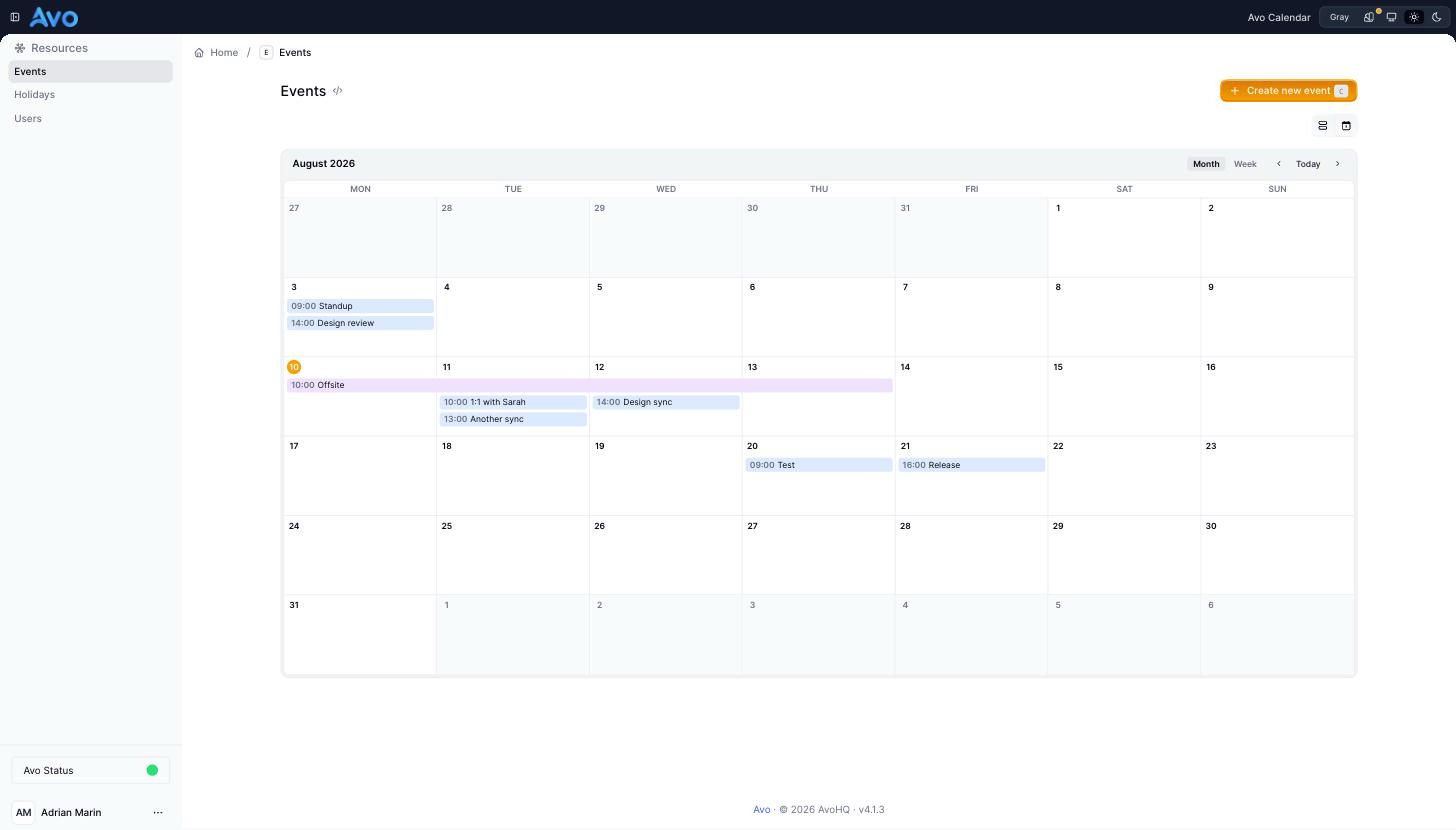
Task: Collapse the sidebar with top-left panel icon
Action: click(15, 17)
